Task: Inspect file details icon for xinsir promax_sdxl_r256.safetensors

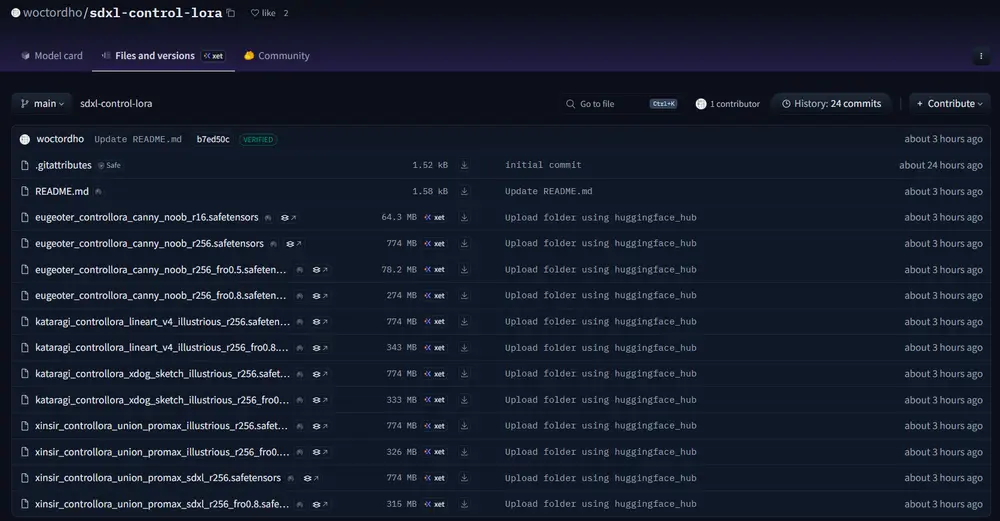Action: [x=311, y=478]
